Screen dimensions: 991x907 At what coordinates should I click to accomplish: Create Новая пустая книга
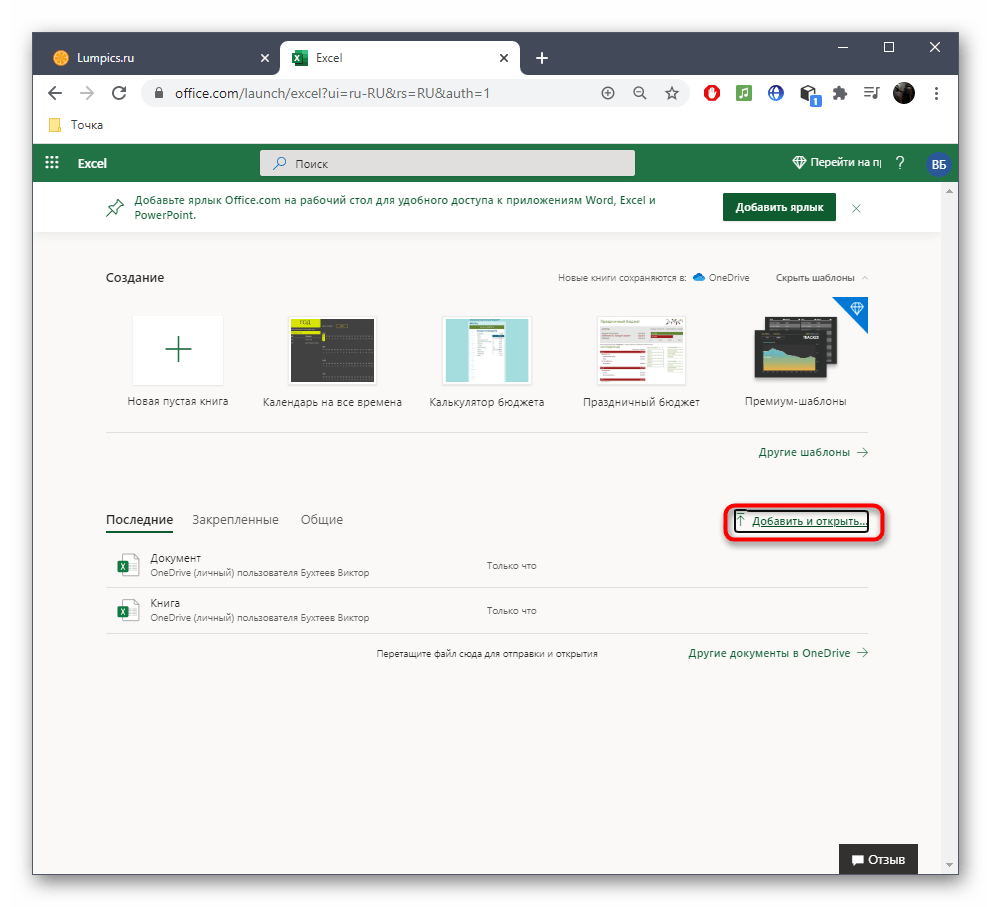pyautogui.click(x=178, y=362)
